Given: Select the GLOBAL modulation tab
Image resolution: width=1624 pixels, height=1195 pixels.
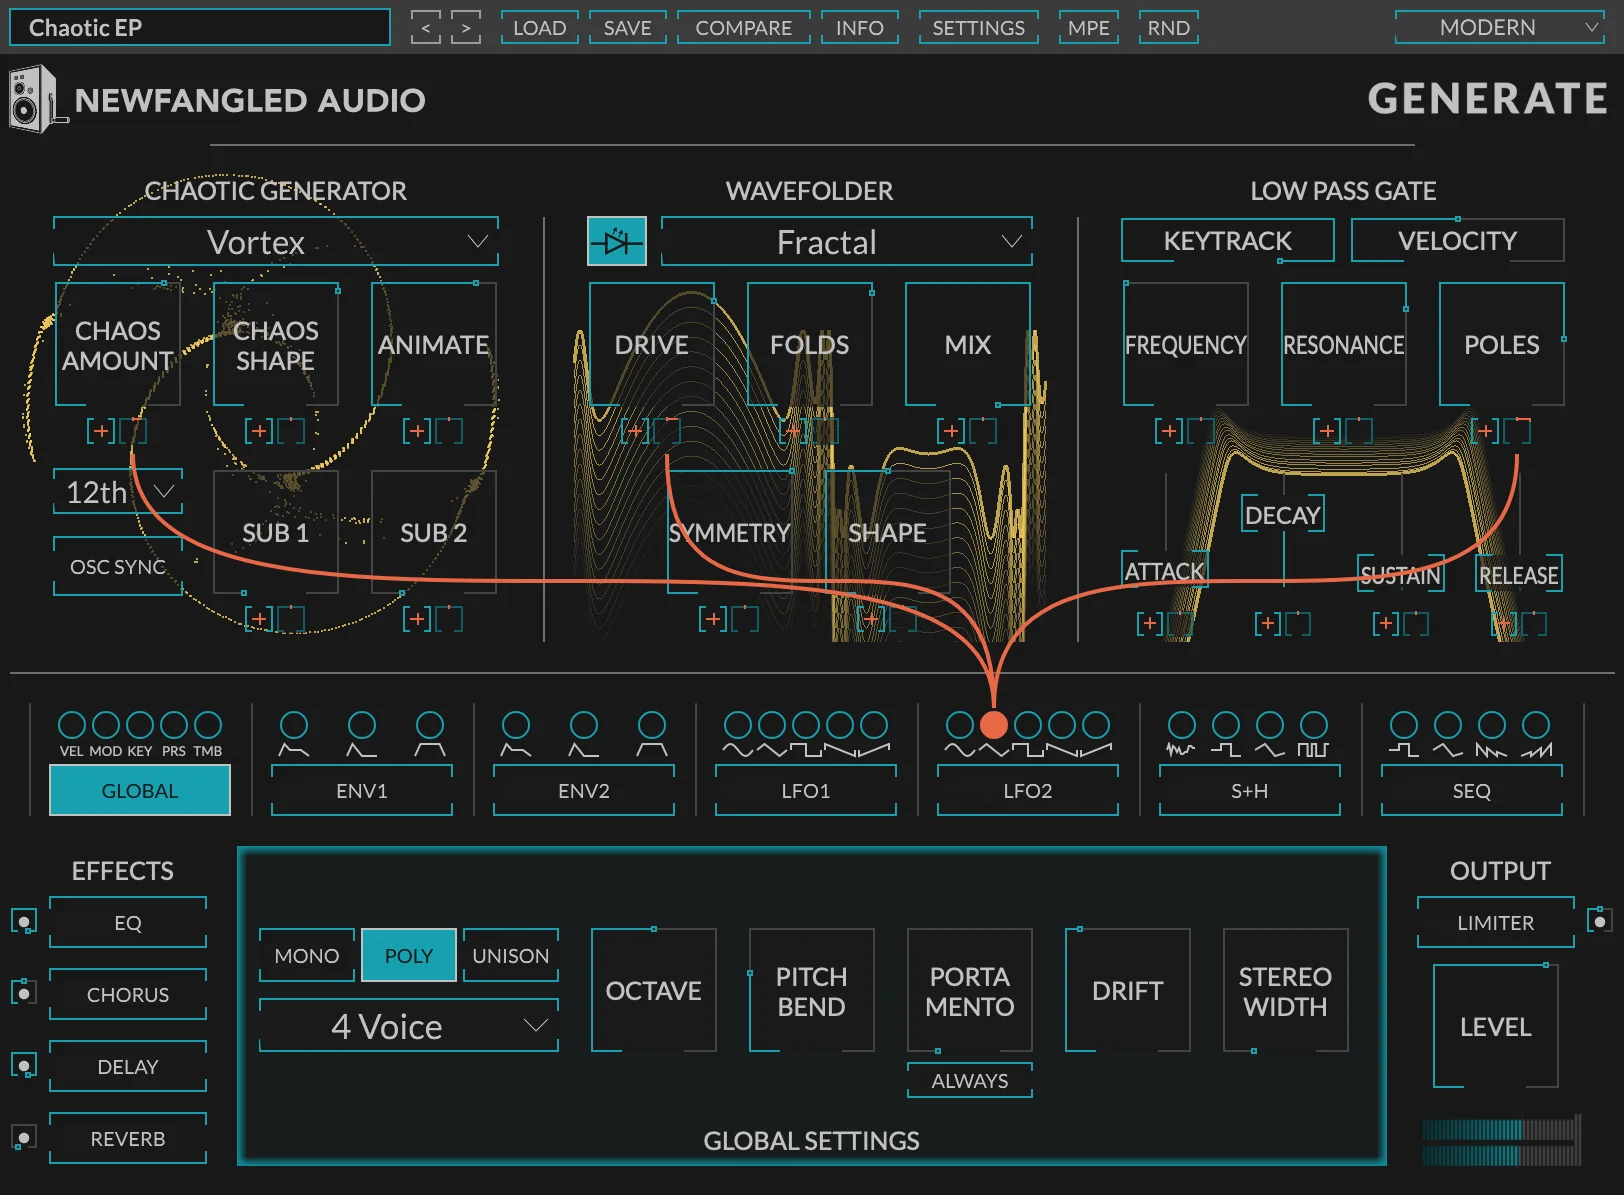Looking at the screenshot, I should click(139, 790).
